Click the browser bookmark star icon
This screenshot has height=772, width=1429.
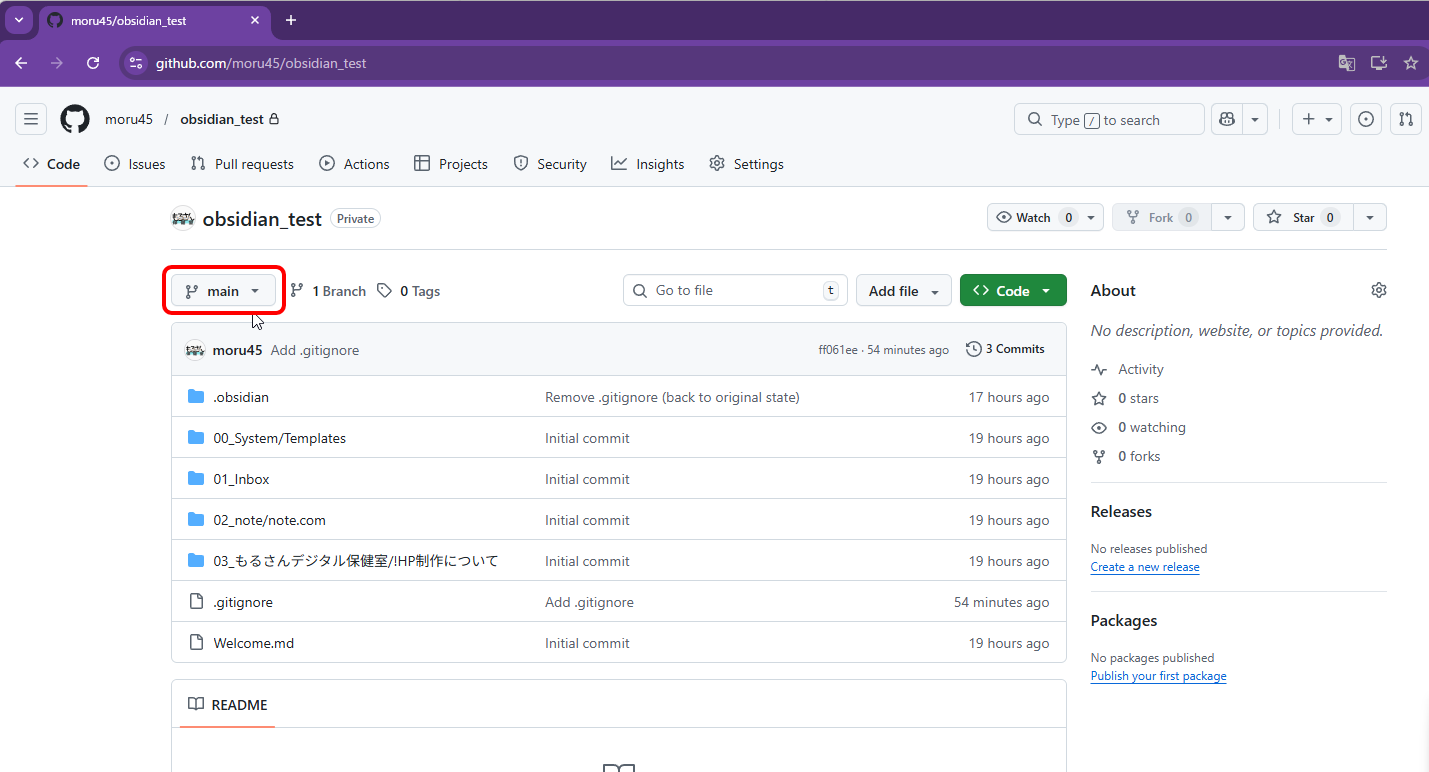tap(1411, 63)
